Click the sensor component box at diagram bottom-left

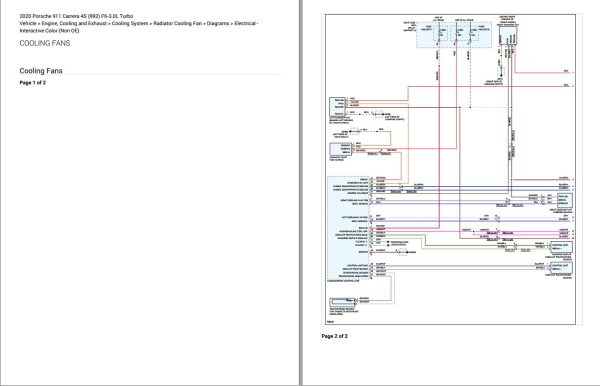tap(343, 302)
